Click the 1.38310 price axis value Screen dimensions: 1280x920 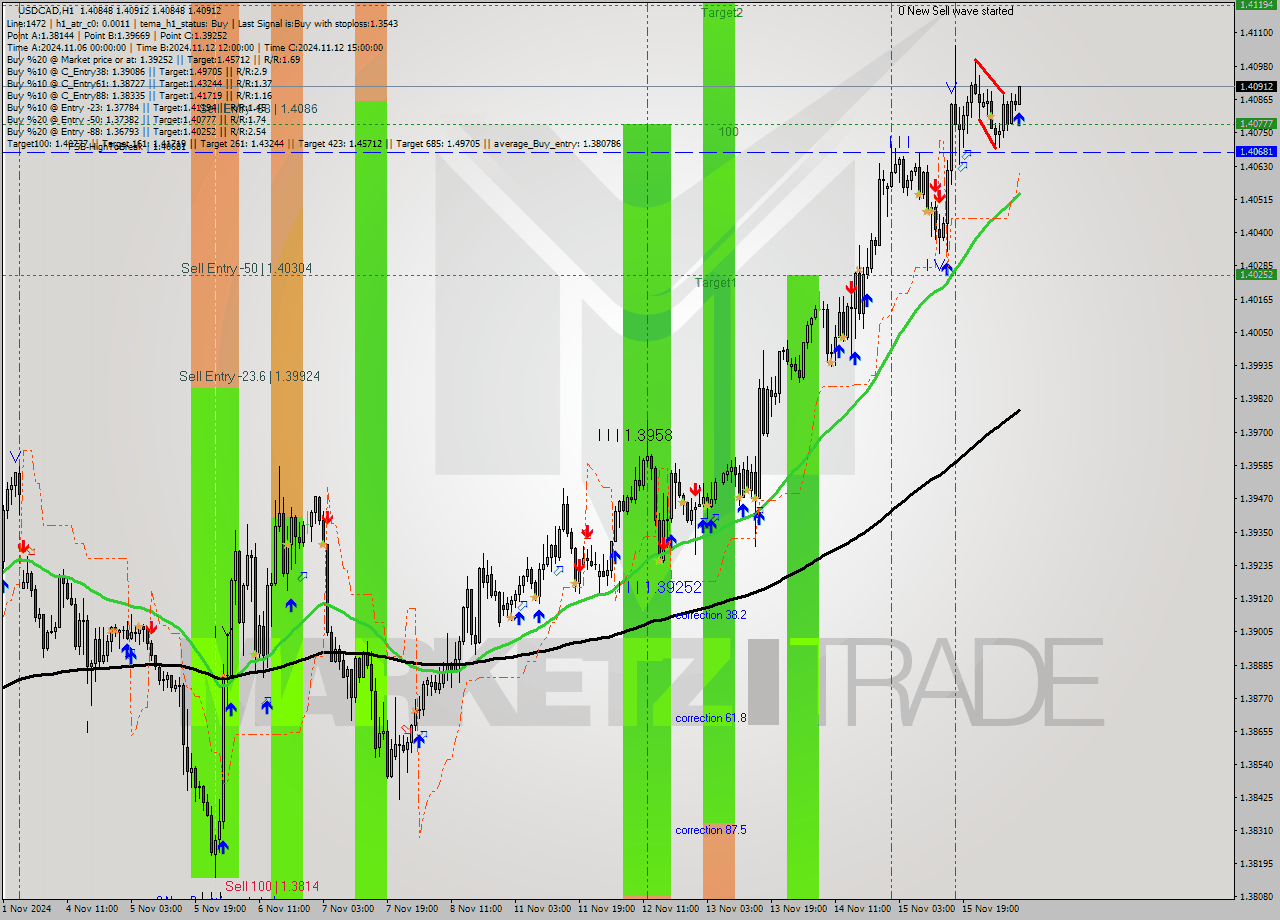click(1256, 830)
